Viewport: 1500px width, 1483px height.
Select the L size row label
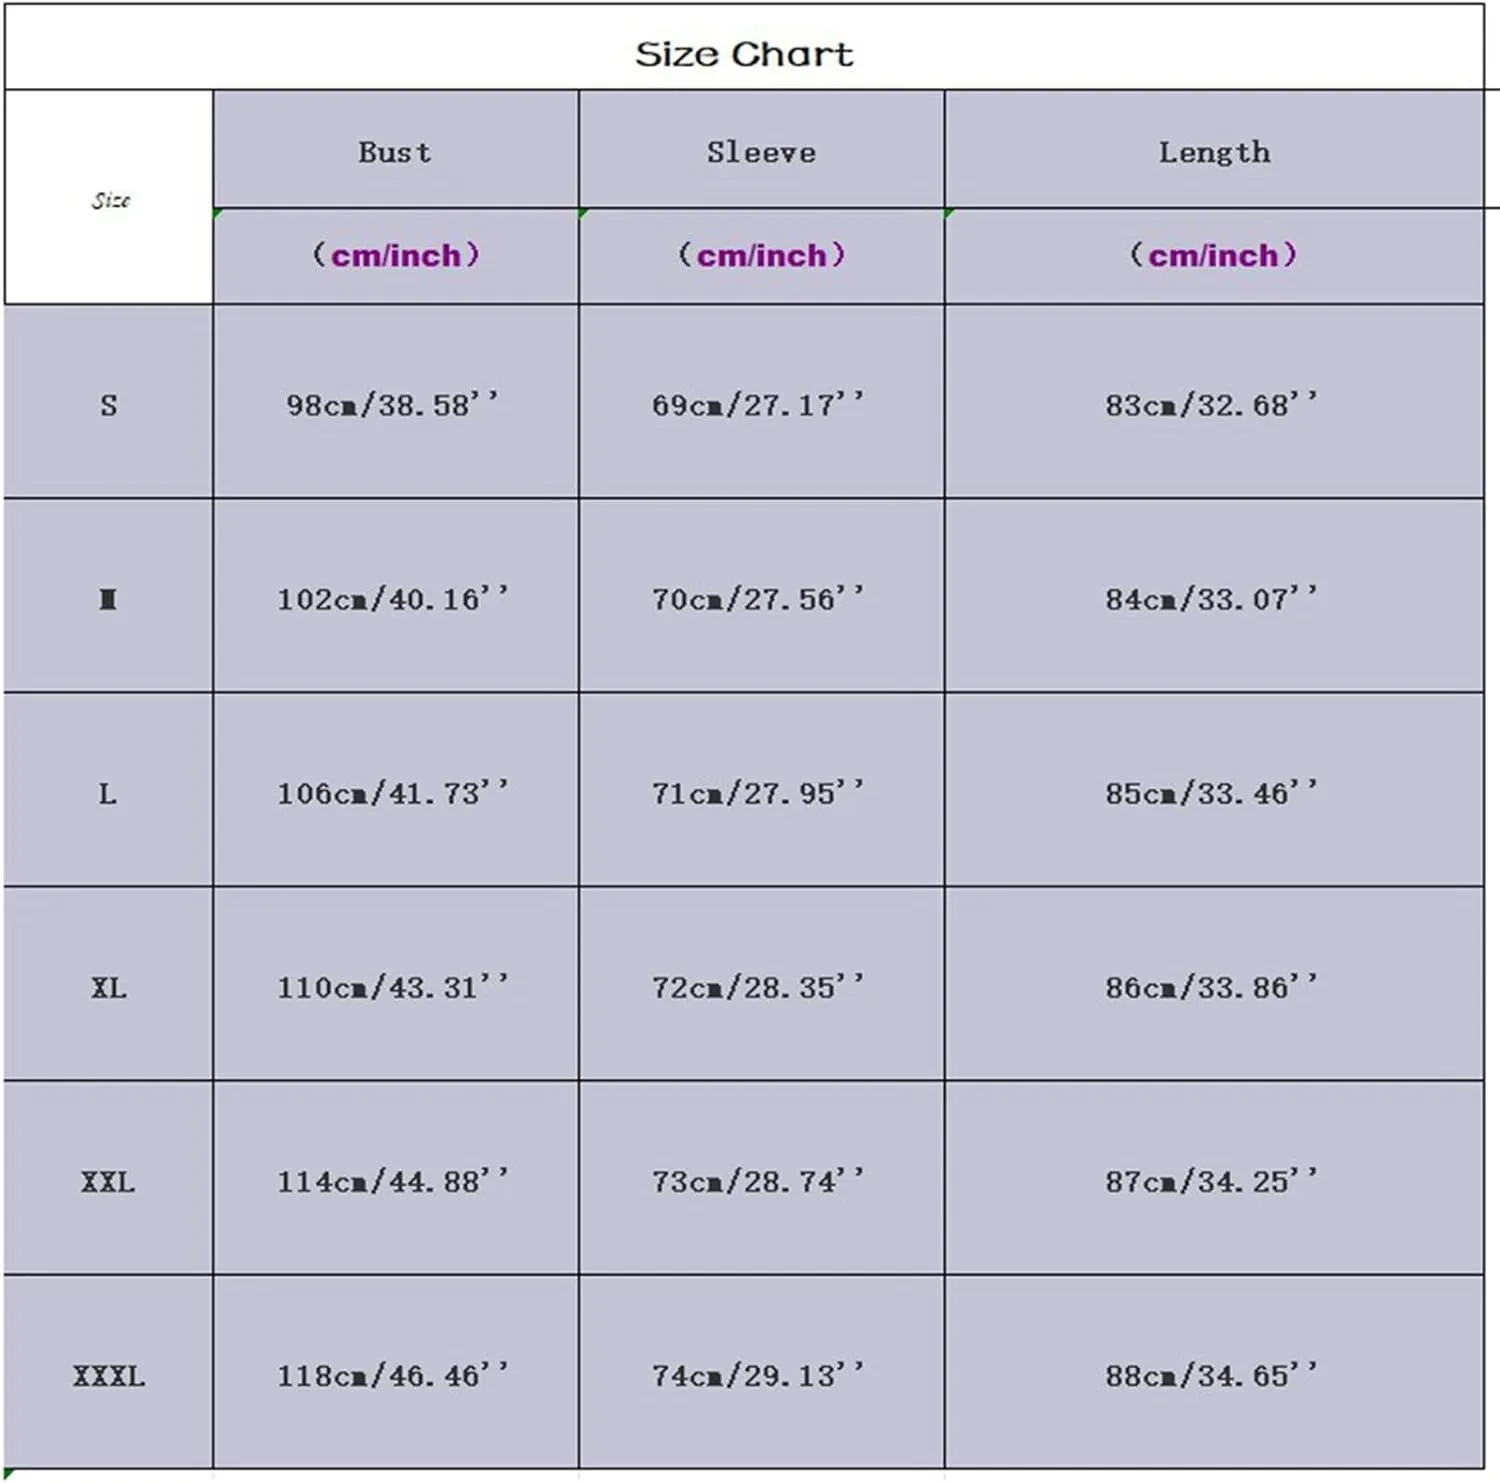(x=108, y=790)
